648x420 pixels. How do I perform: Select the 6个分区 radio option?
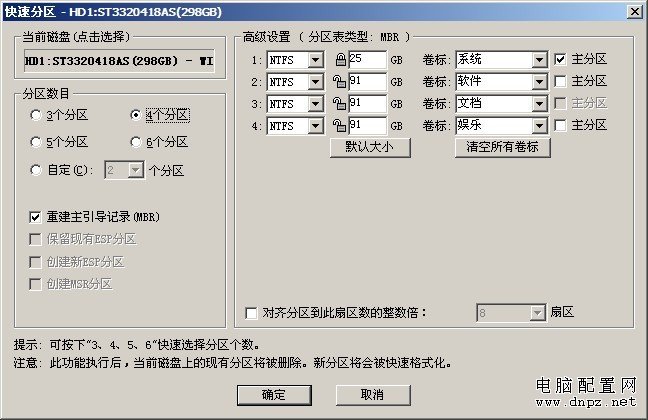136,142
